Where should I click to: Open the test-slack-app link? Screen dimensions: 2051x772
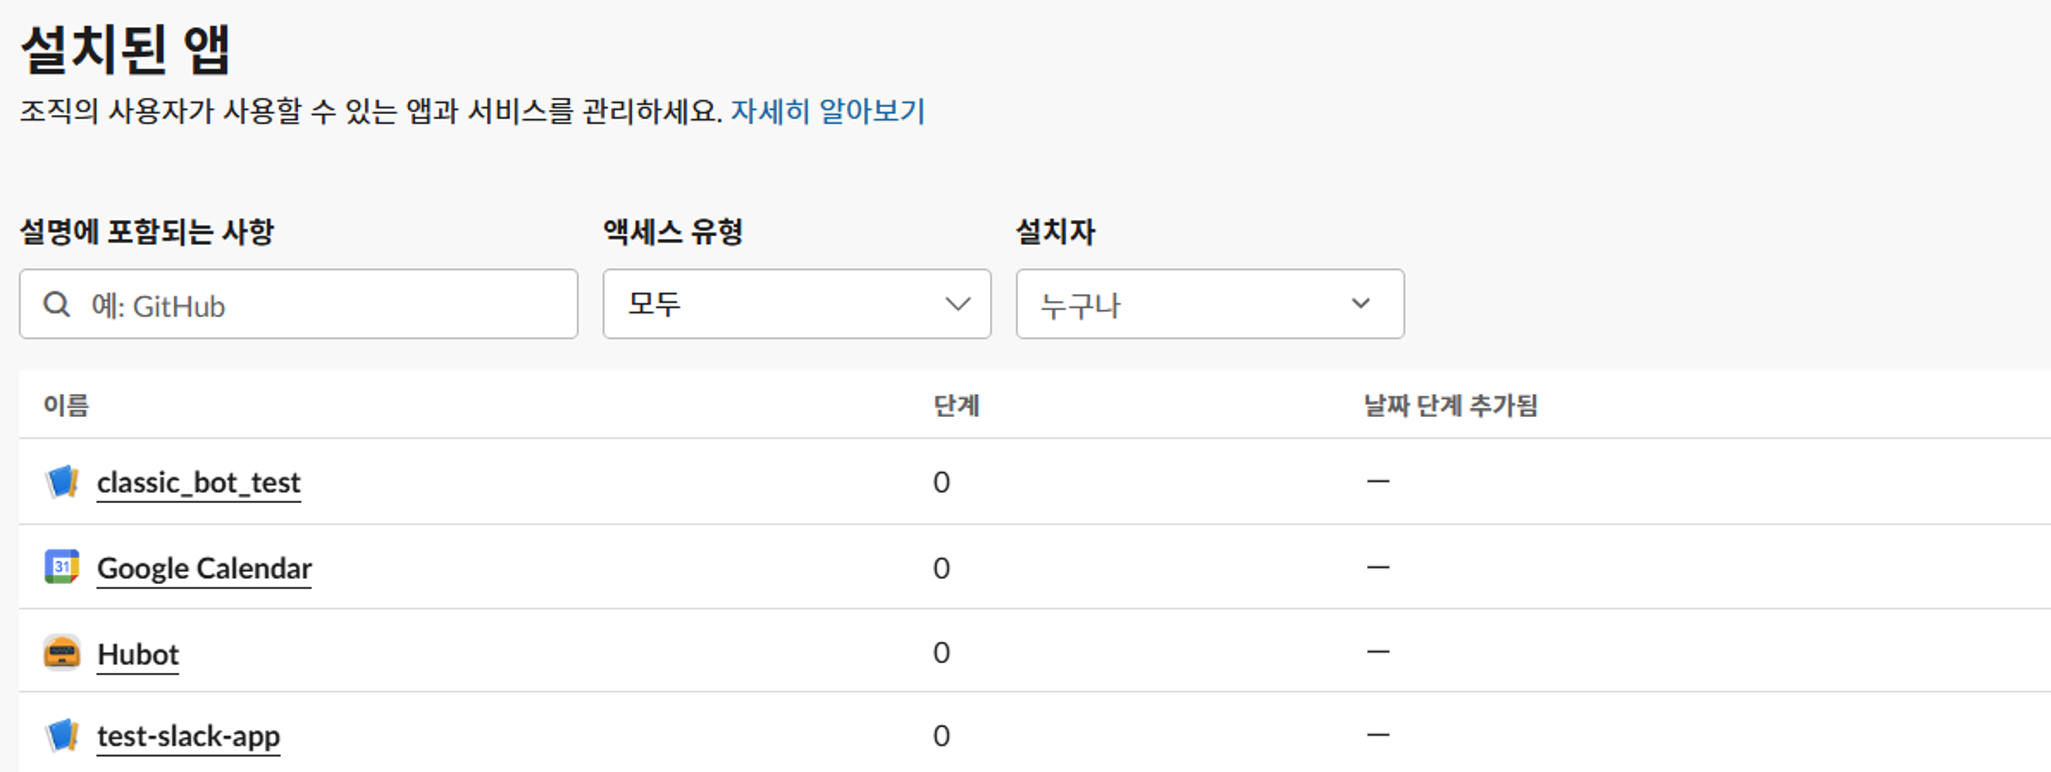(x=188, y=737)
